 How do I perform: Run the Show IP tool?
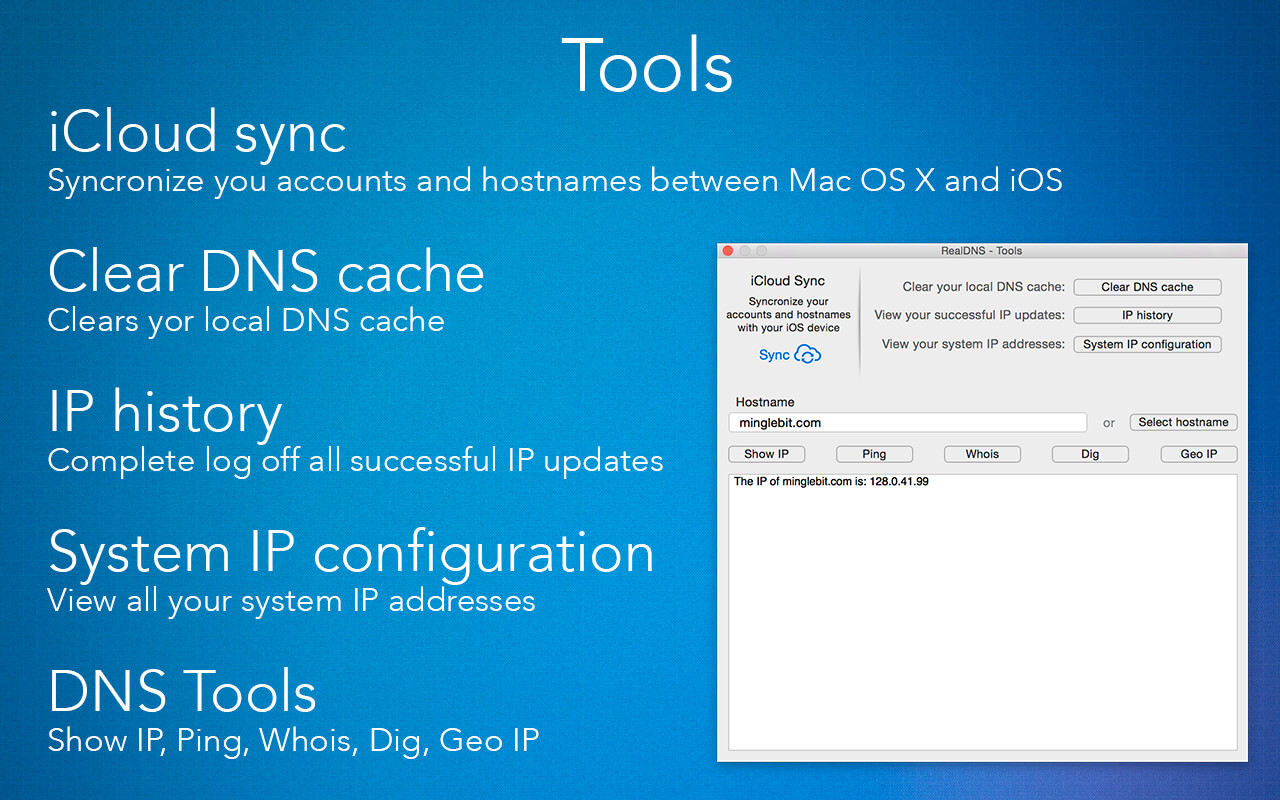[766, 454]
